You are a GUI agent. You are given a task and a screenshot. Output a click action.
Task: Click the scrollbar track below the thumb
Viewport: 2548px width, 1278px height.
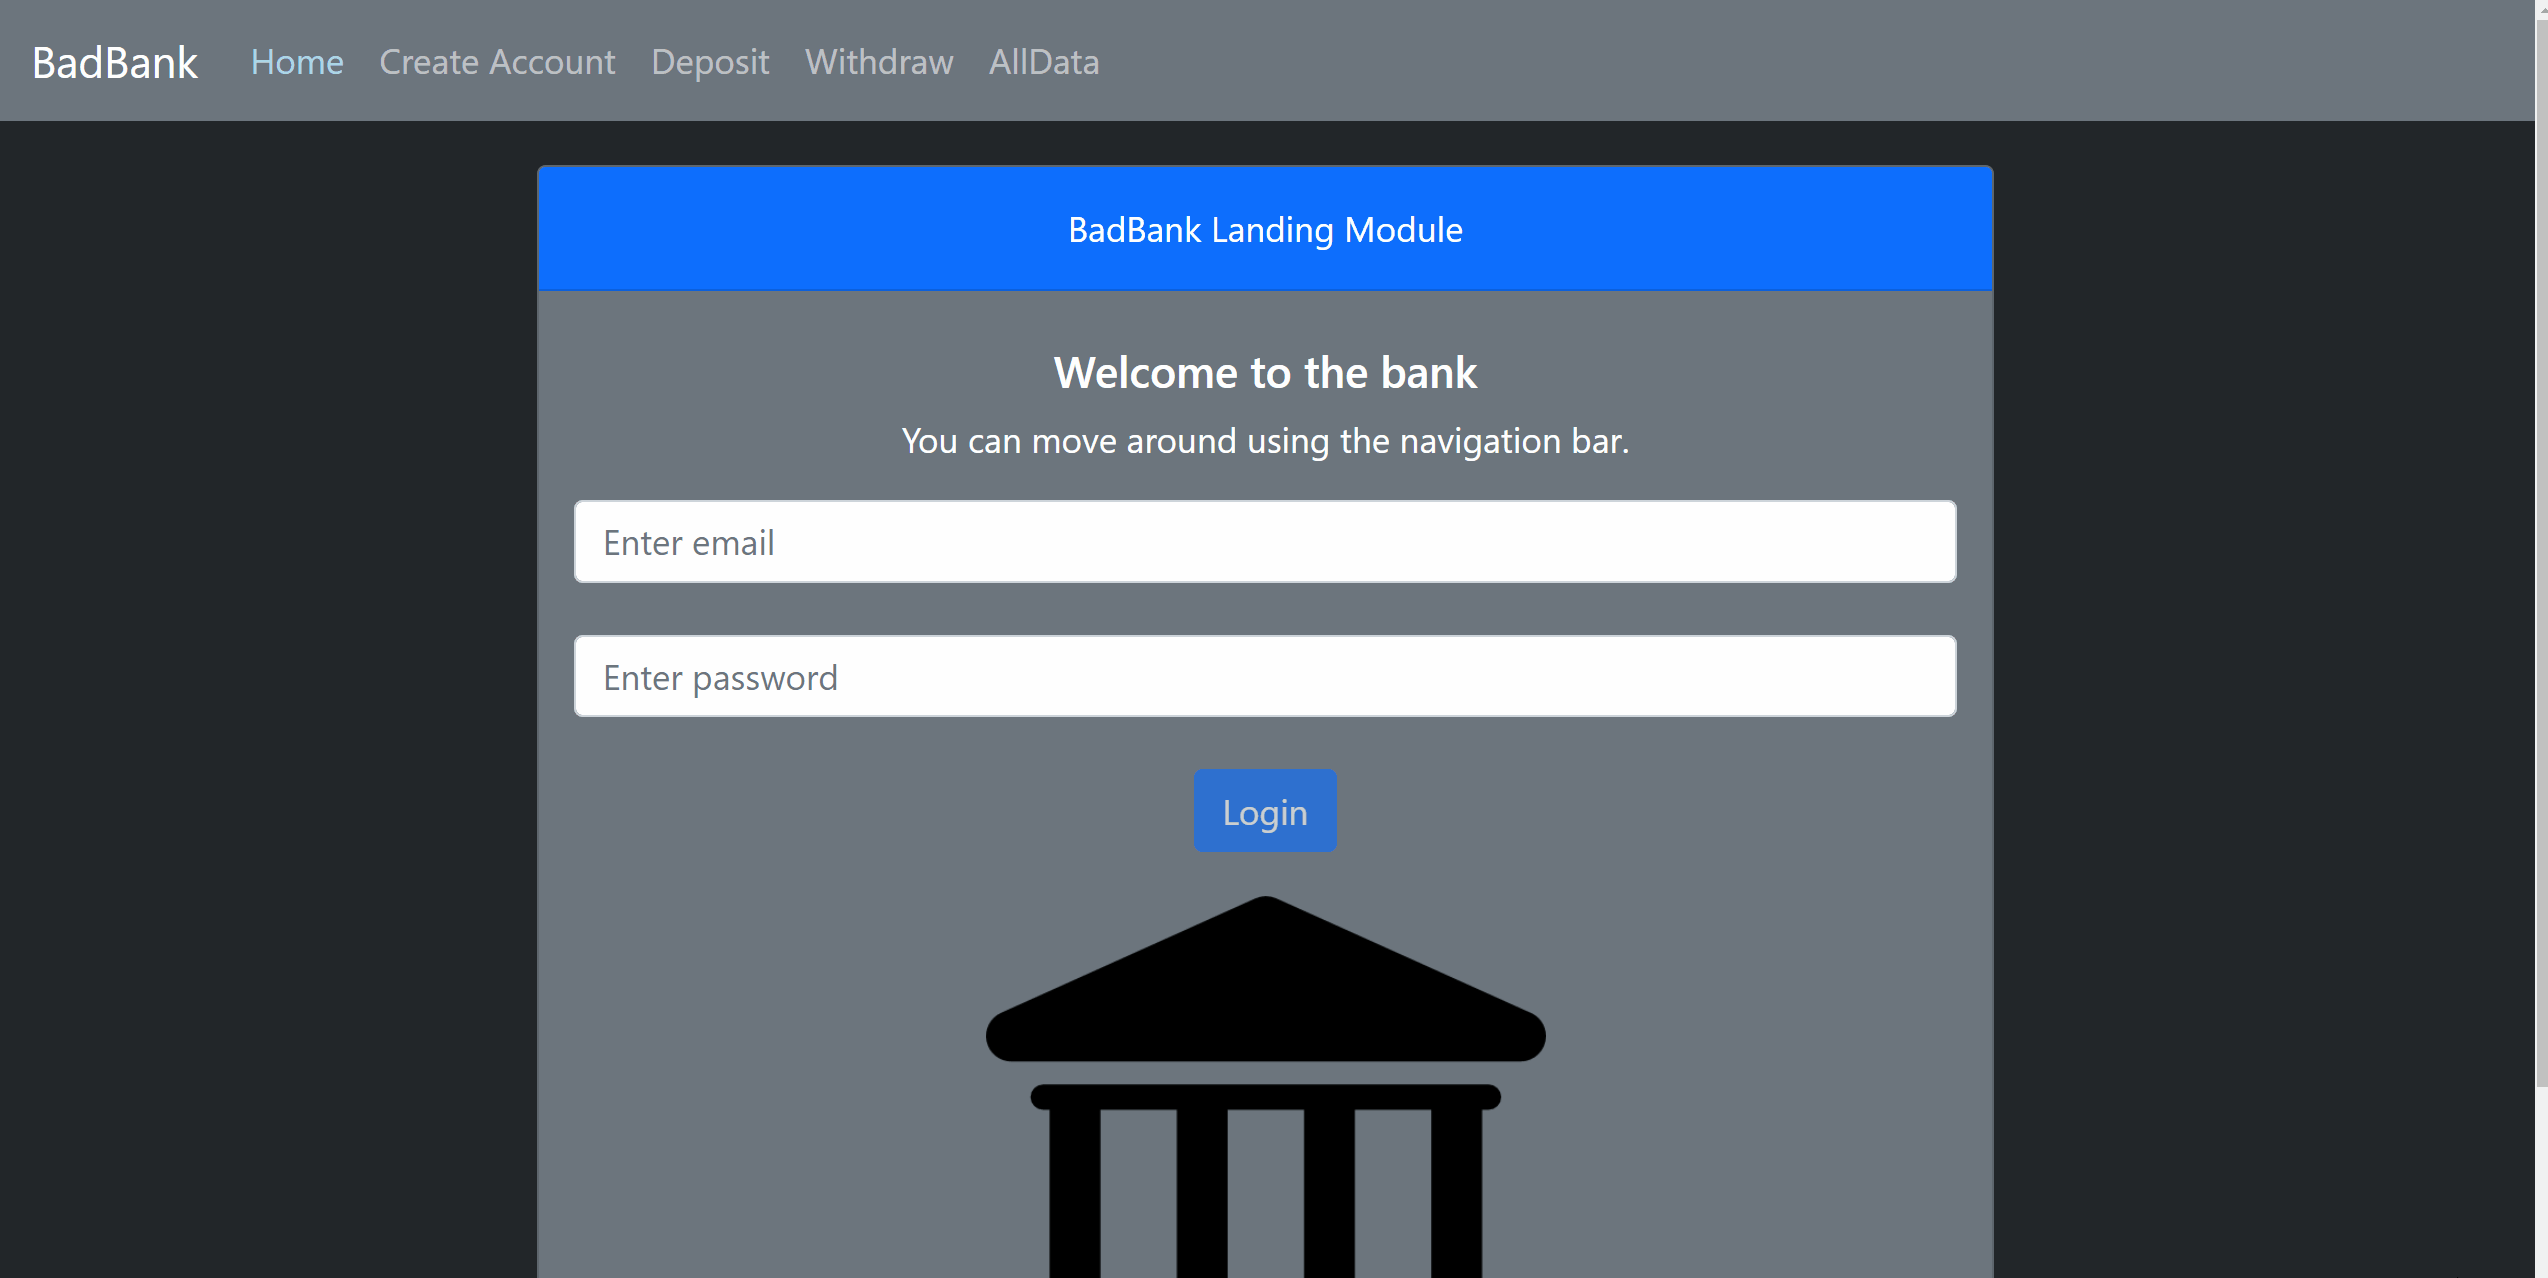[x=2541, y=1180]
